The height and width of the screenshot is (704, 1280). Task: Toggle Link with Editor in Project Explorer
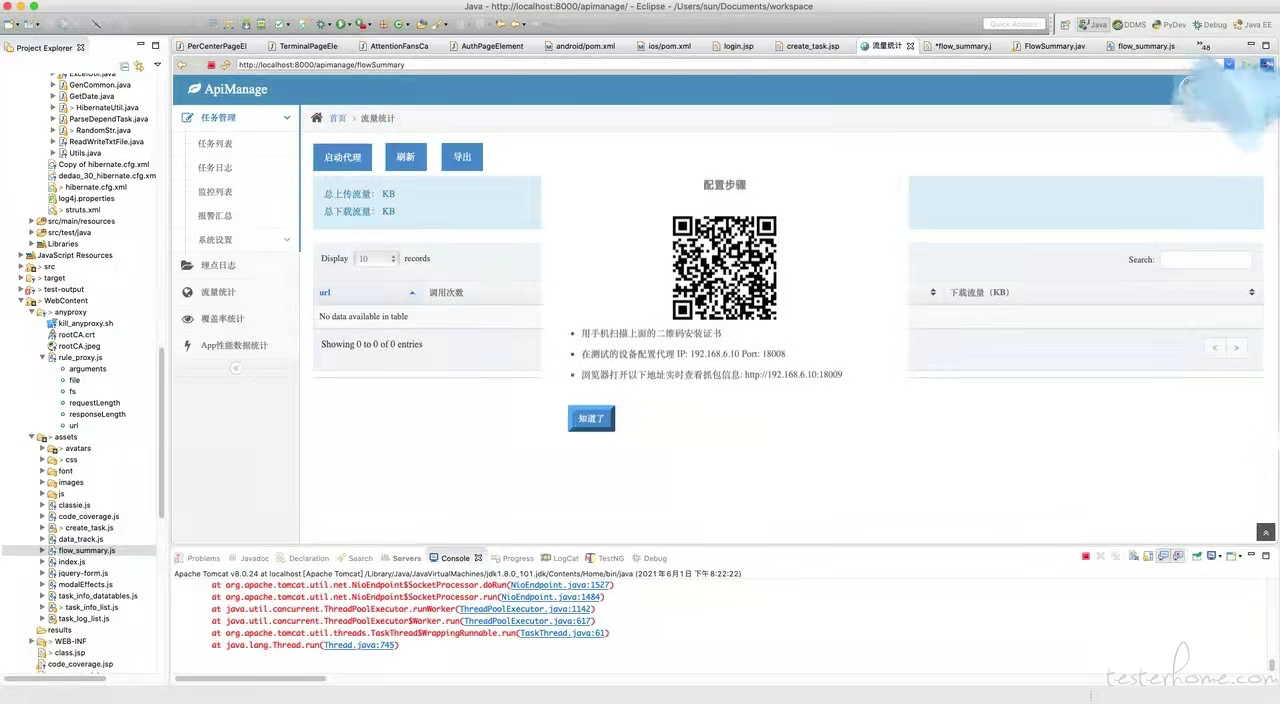[139, 65]
